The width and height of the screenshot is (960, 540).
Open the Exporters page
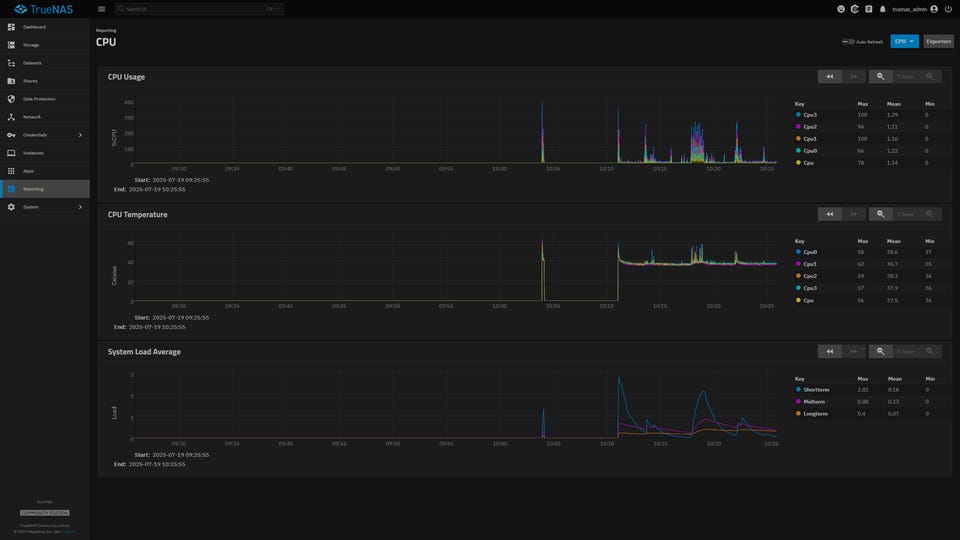938,42
